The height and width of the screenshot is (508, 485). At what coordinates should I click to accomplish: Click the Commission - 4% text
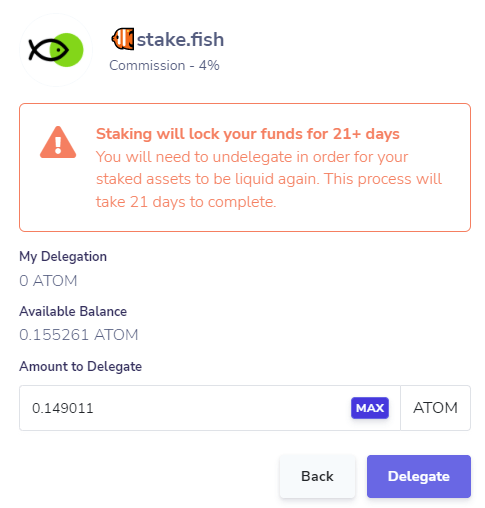coord(164,65)
